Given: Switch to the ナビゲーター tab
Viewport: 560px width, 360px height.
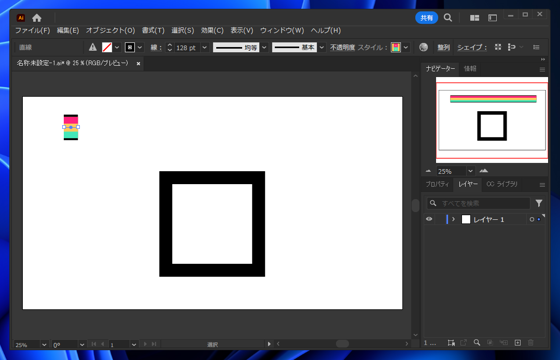Looking at the screenshot, I should (x=440, y=69).
